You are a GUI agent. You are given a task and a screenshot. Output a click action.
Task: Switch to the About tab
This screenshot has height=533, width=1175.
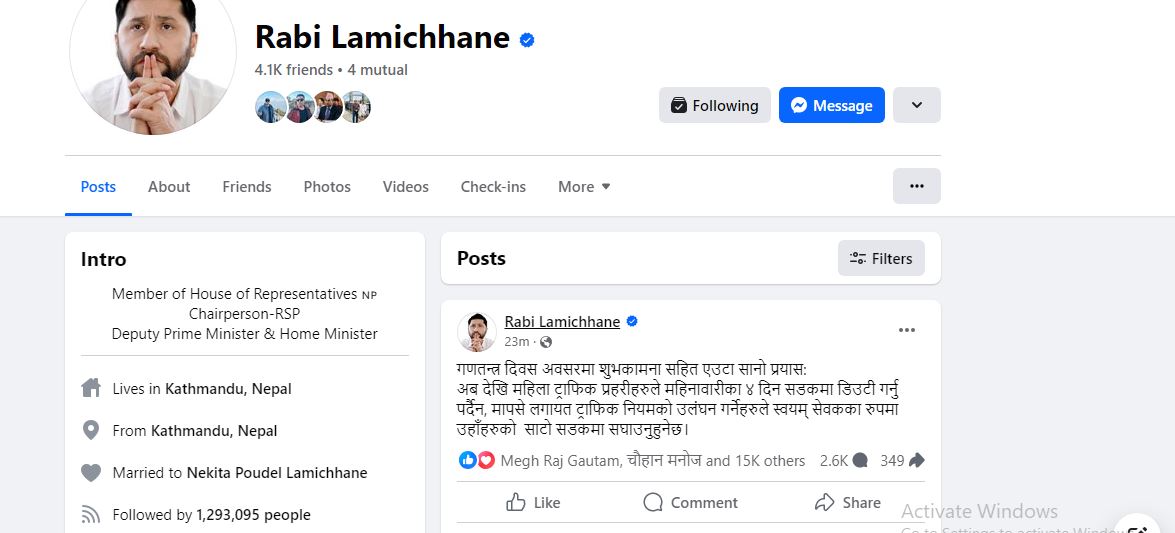click(x=169, y=187)
